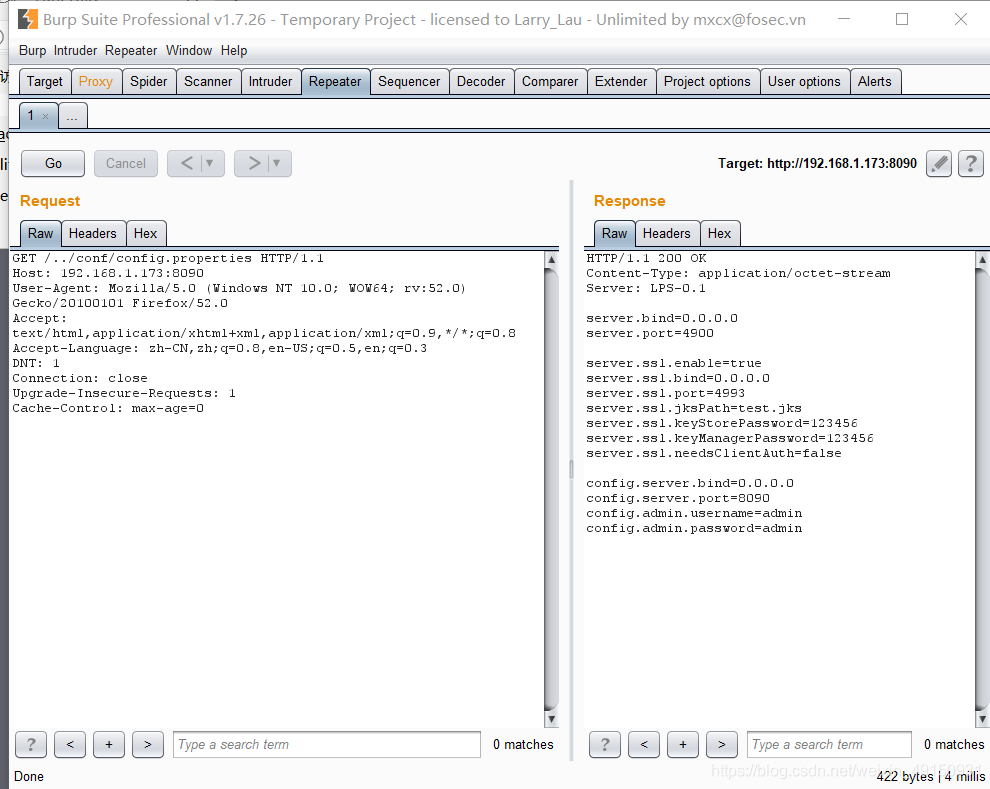Click response scrollbar up arrow
The width and height of the screenshot is (990, 789).
(x=982, y=259)
